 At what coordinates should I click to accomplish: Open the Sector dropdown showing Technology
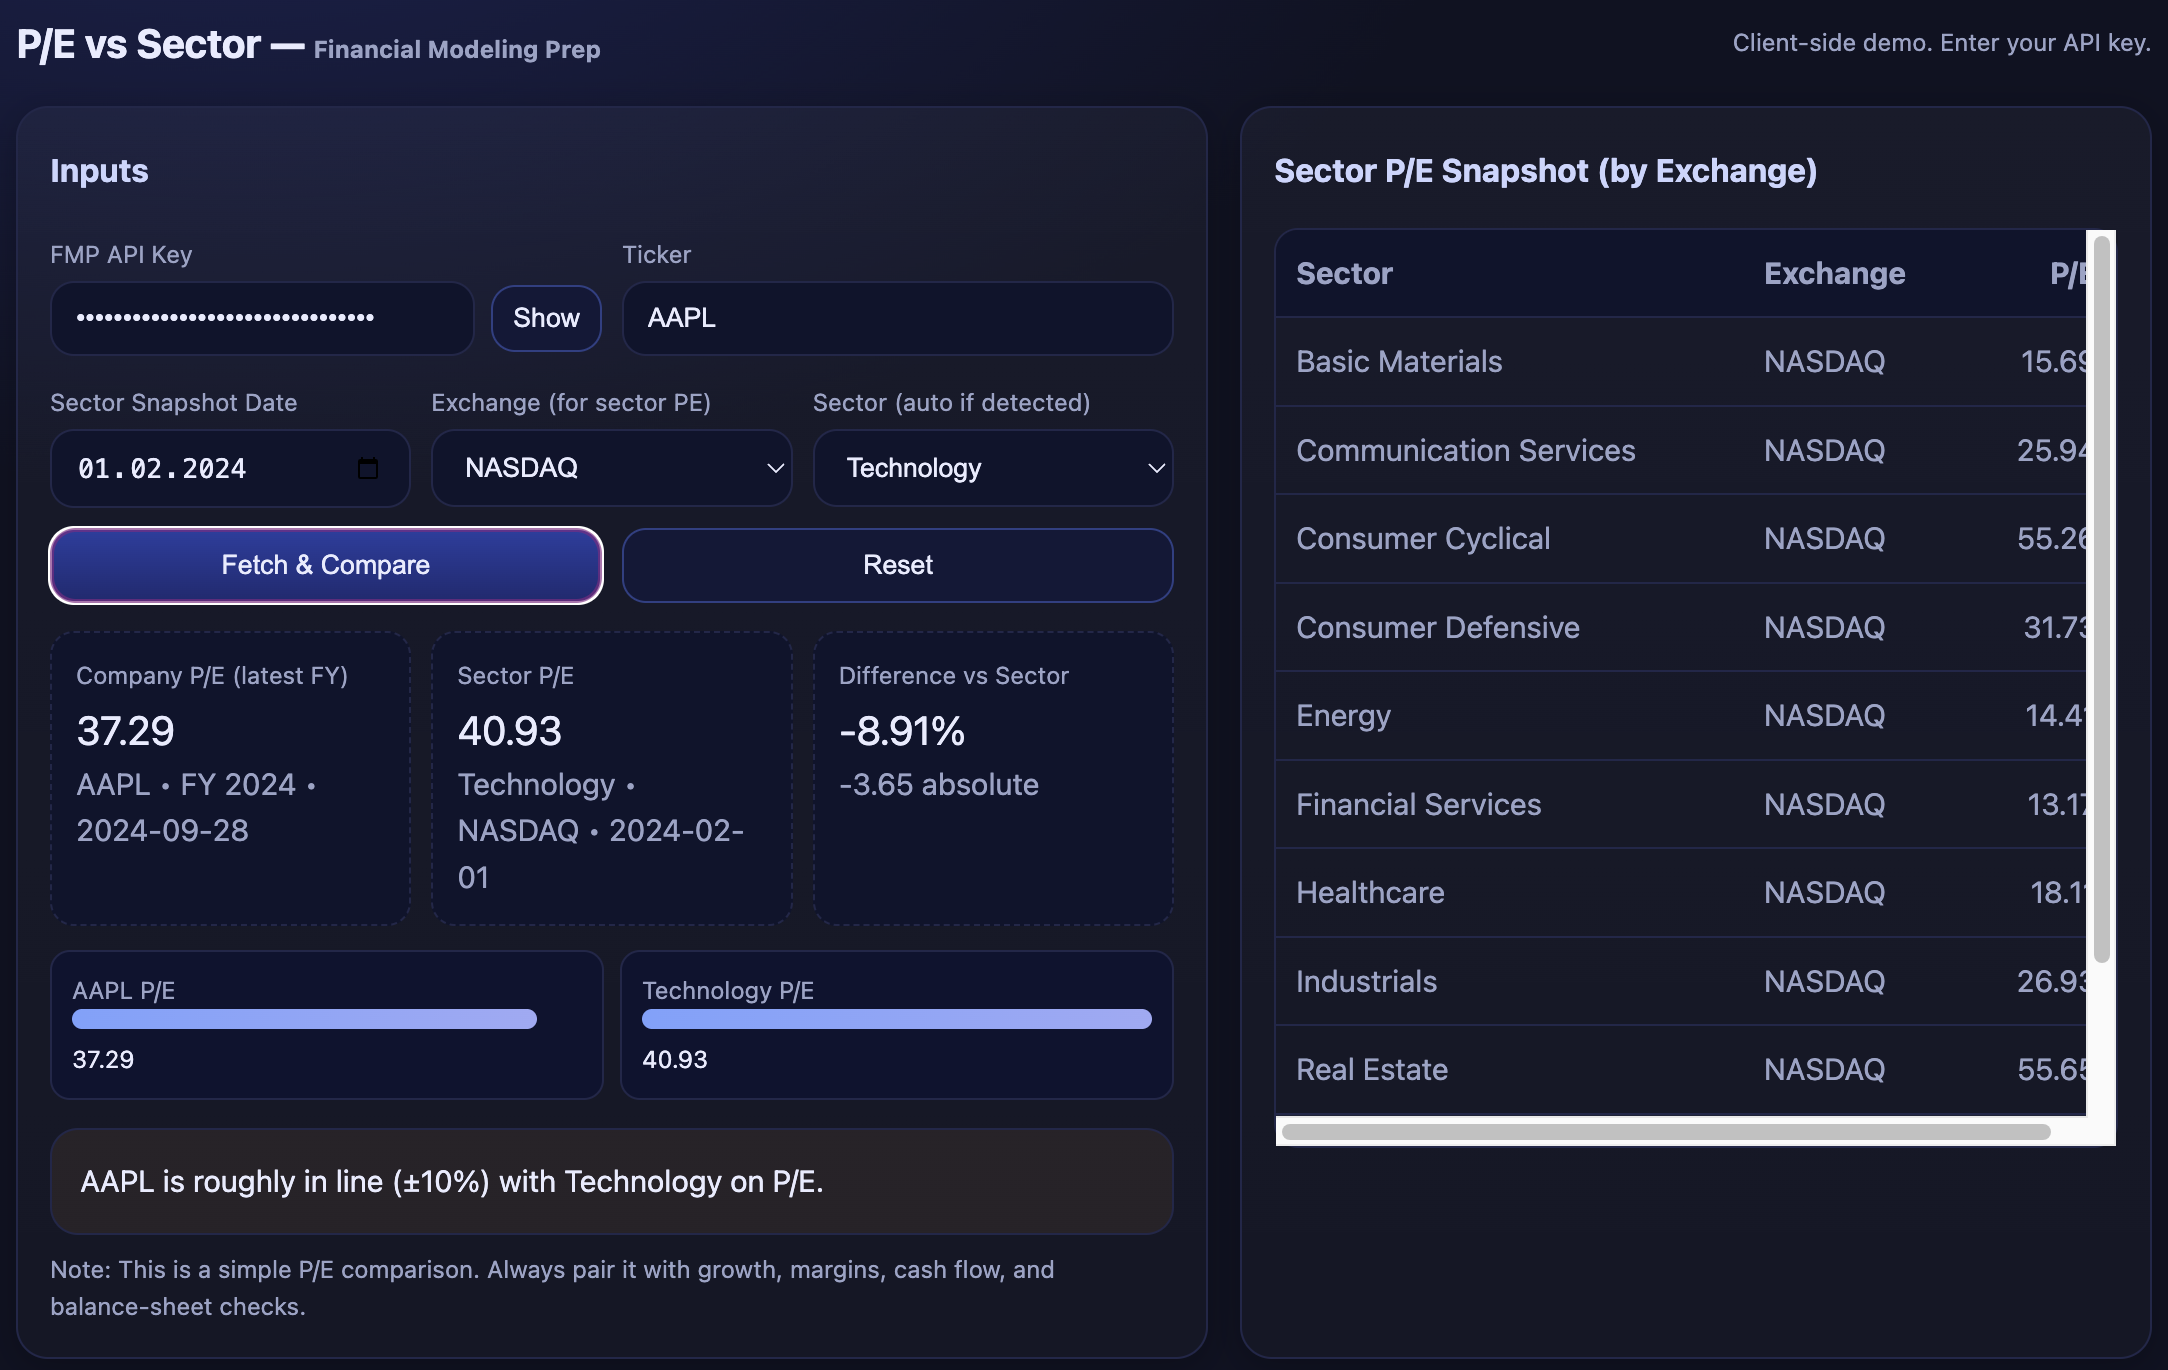click(993, 468)
